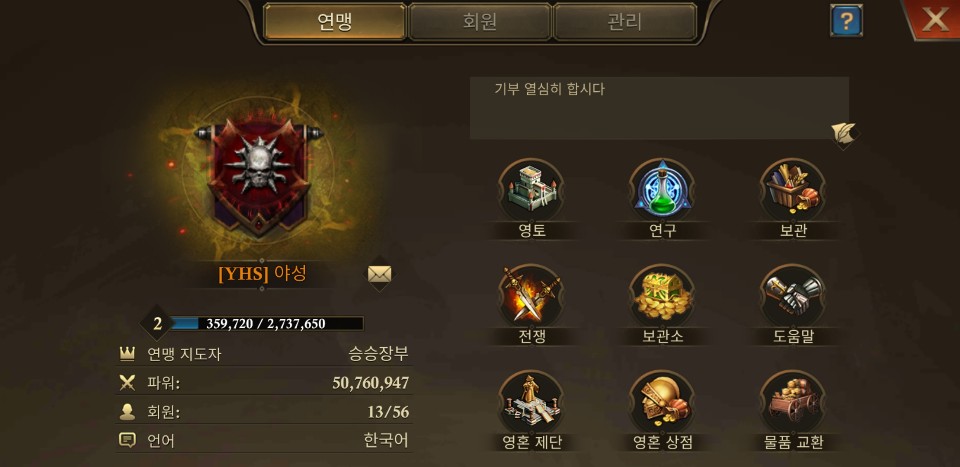This screenshot has width=960, height=467.
Task: Open the 영혼 상점 shop icon
Action: click(662, 402)
